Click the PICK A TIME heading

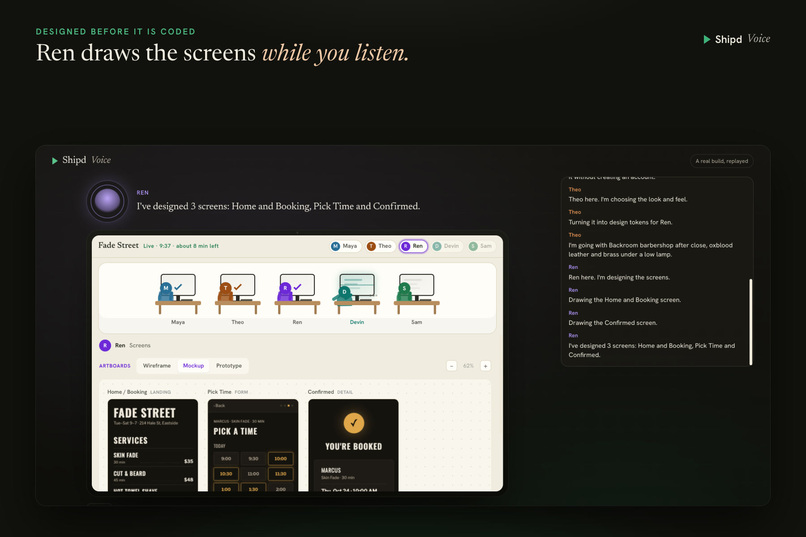235,432
